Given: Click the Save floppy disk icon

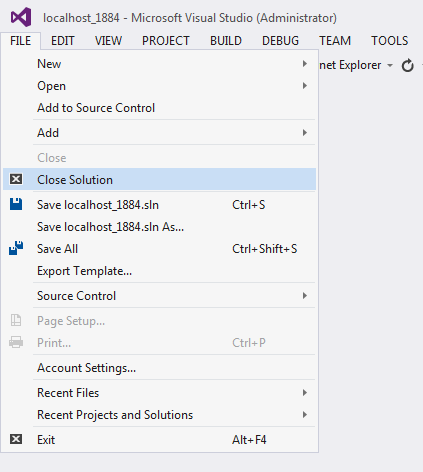Looking at the screenshot, I should [x=16, y=204].
